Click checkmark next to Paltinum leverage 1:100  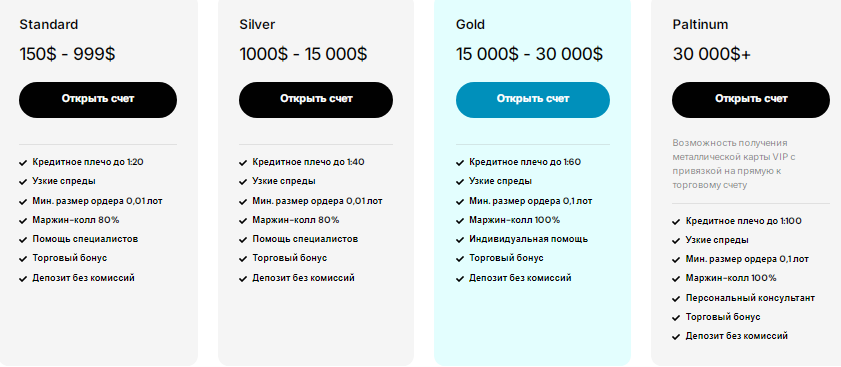(676, 222)
